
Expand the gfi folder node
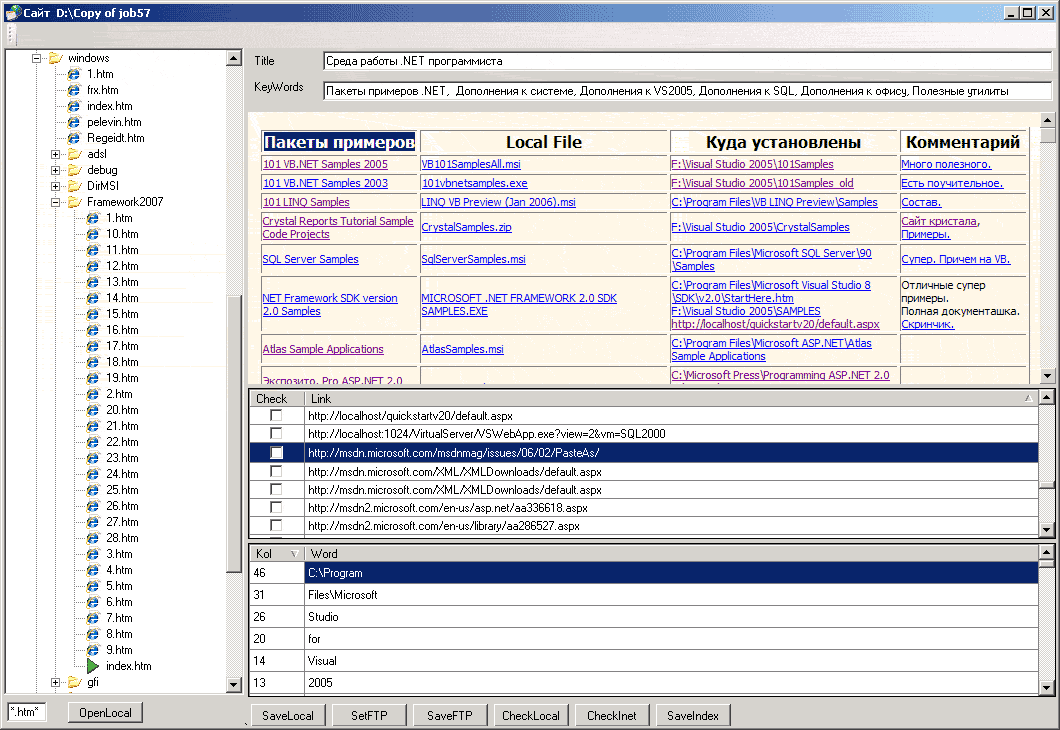(55, 682)
